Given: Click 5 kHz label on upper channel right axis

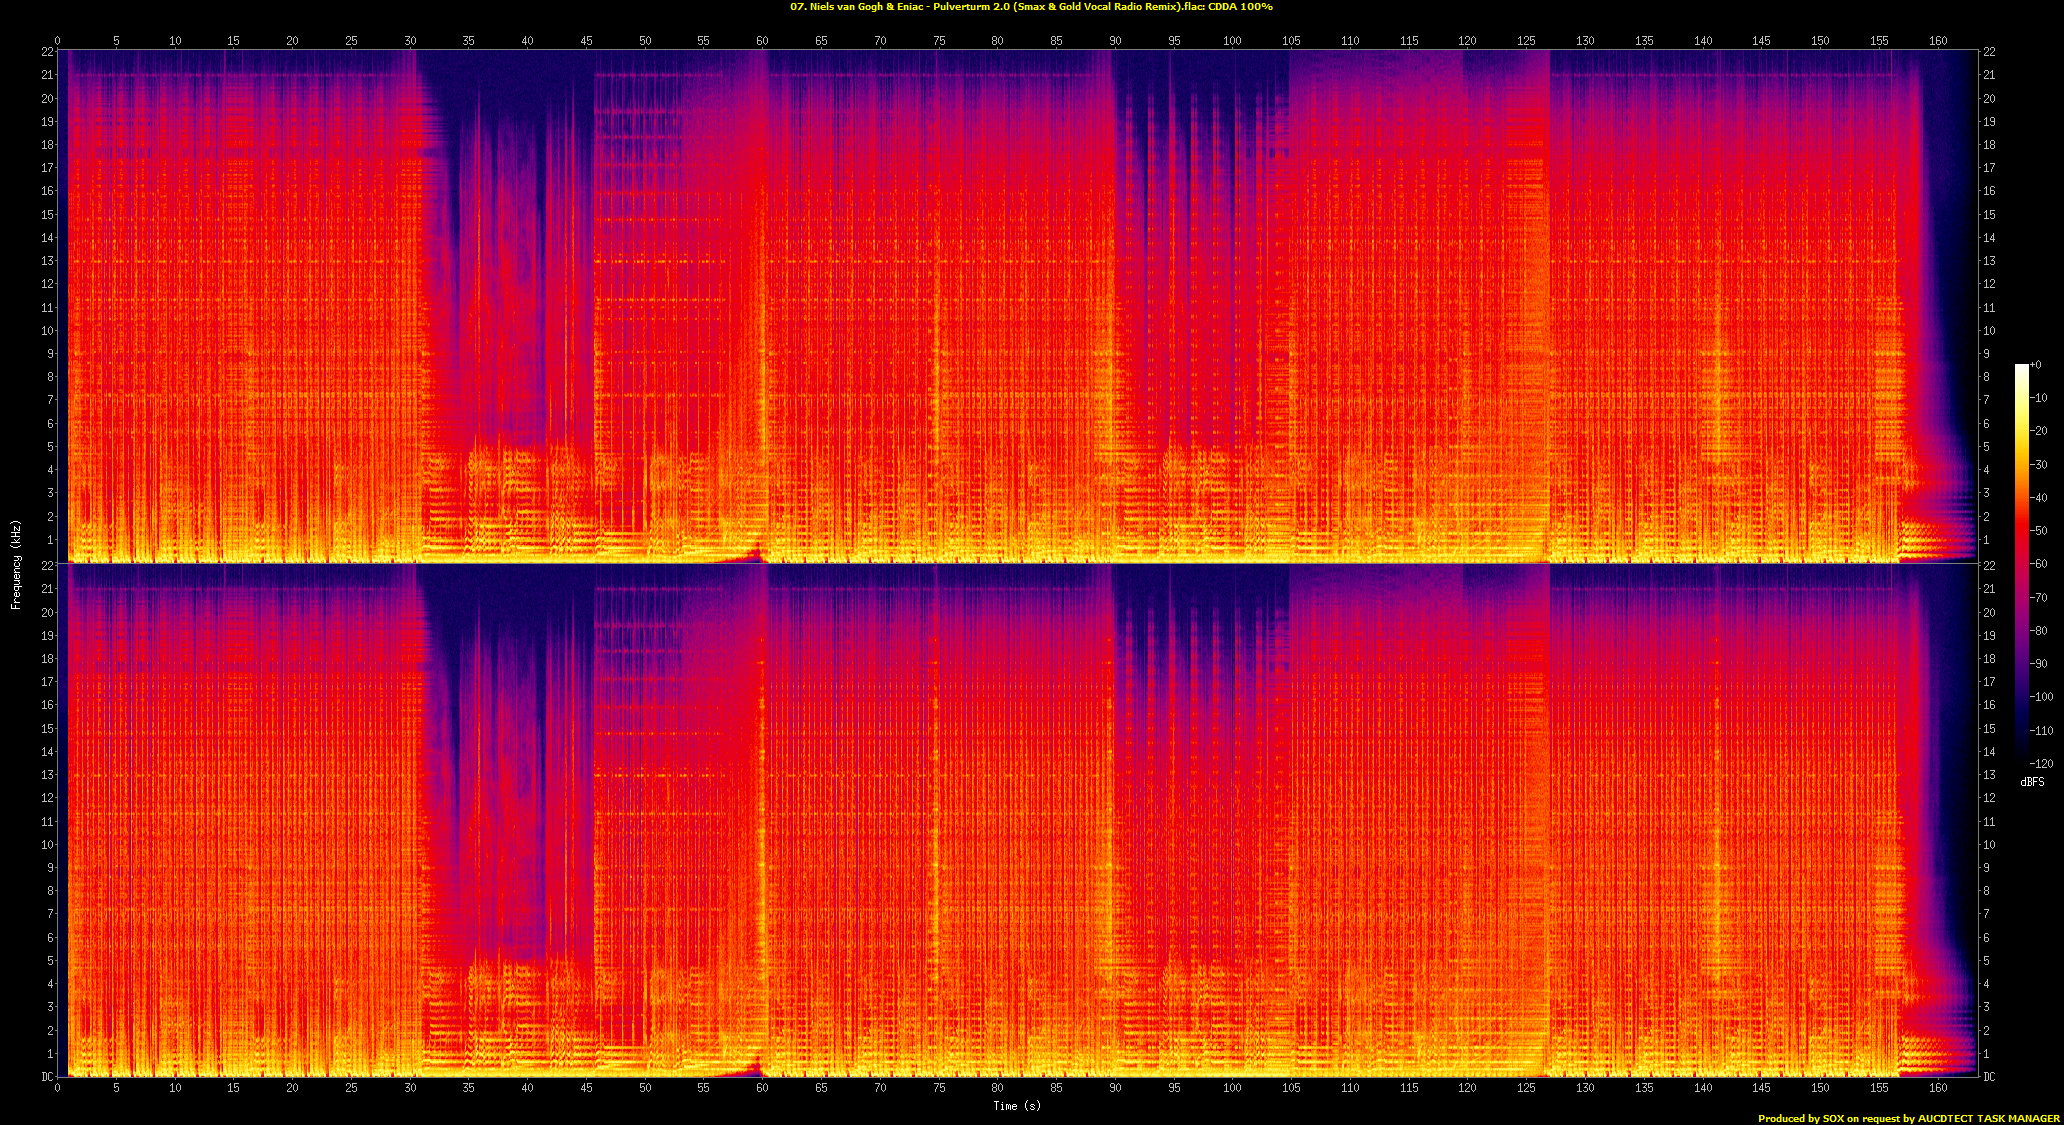Looking at the screenshot, I should click(x=1987, y=447).
